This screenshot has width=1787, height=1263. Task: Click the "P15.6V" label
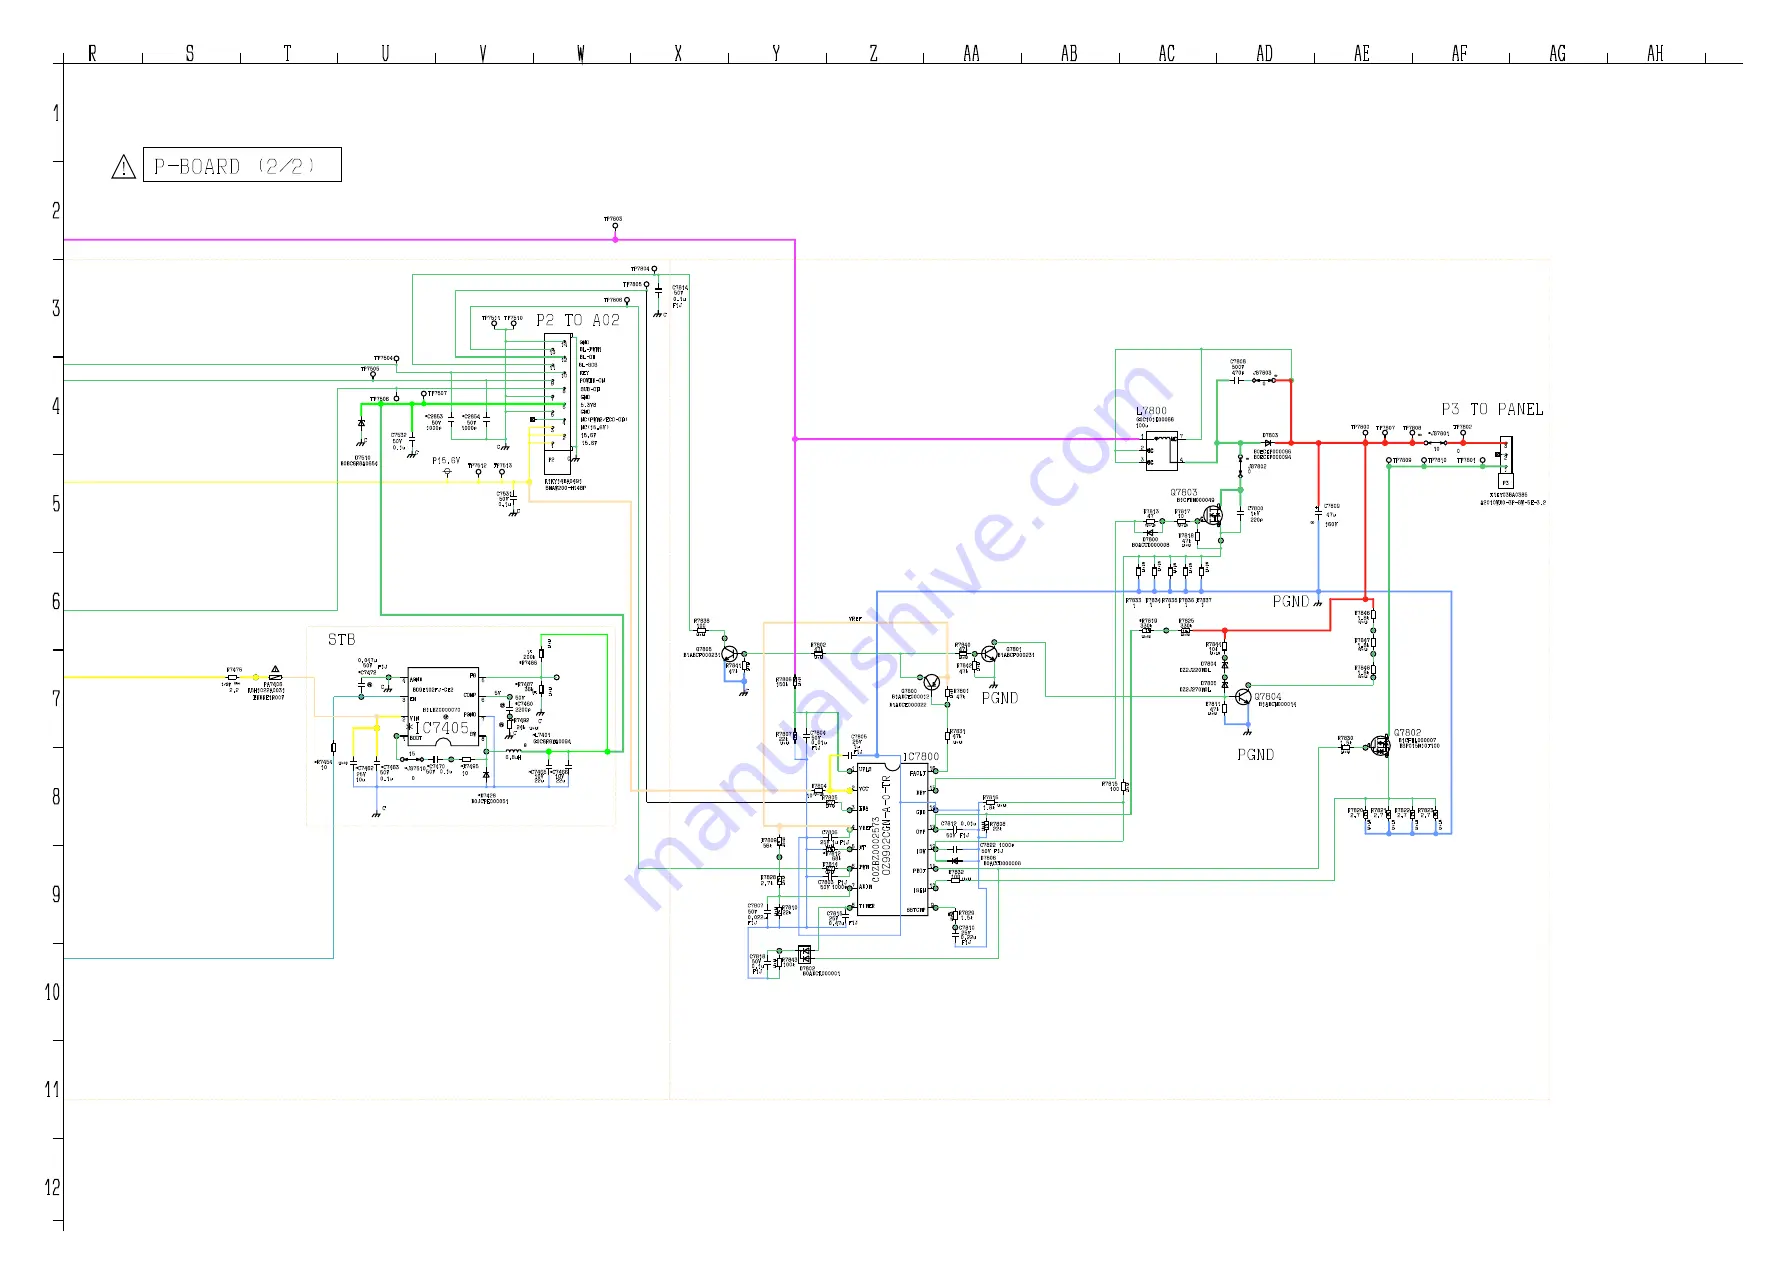(446, 461)
